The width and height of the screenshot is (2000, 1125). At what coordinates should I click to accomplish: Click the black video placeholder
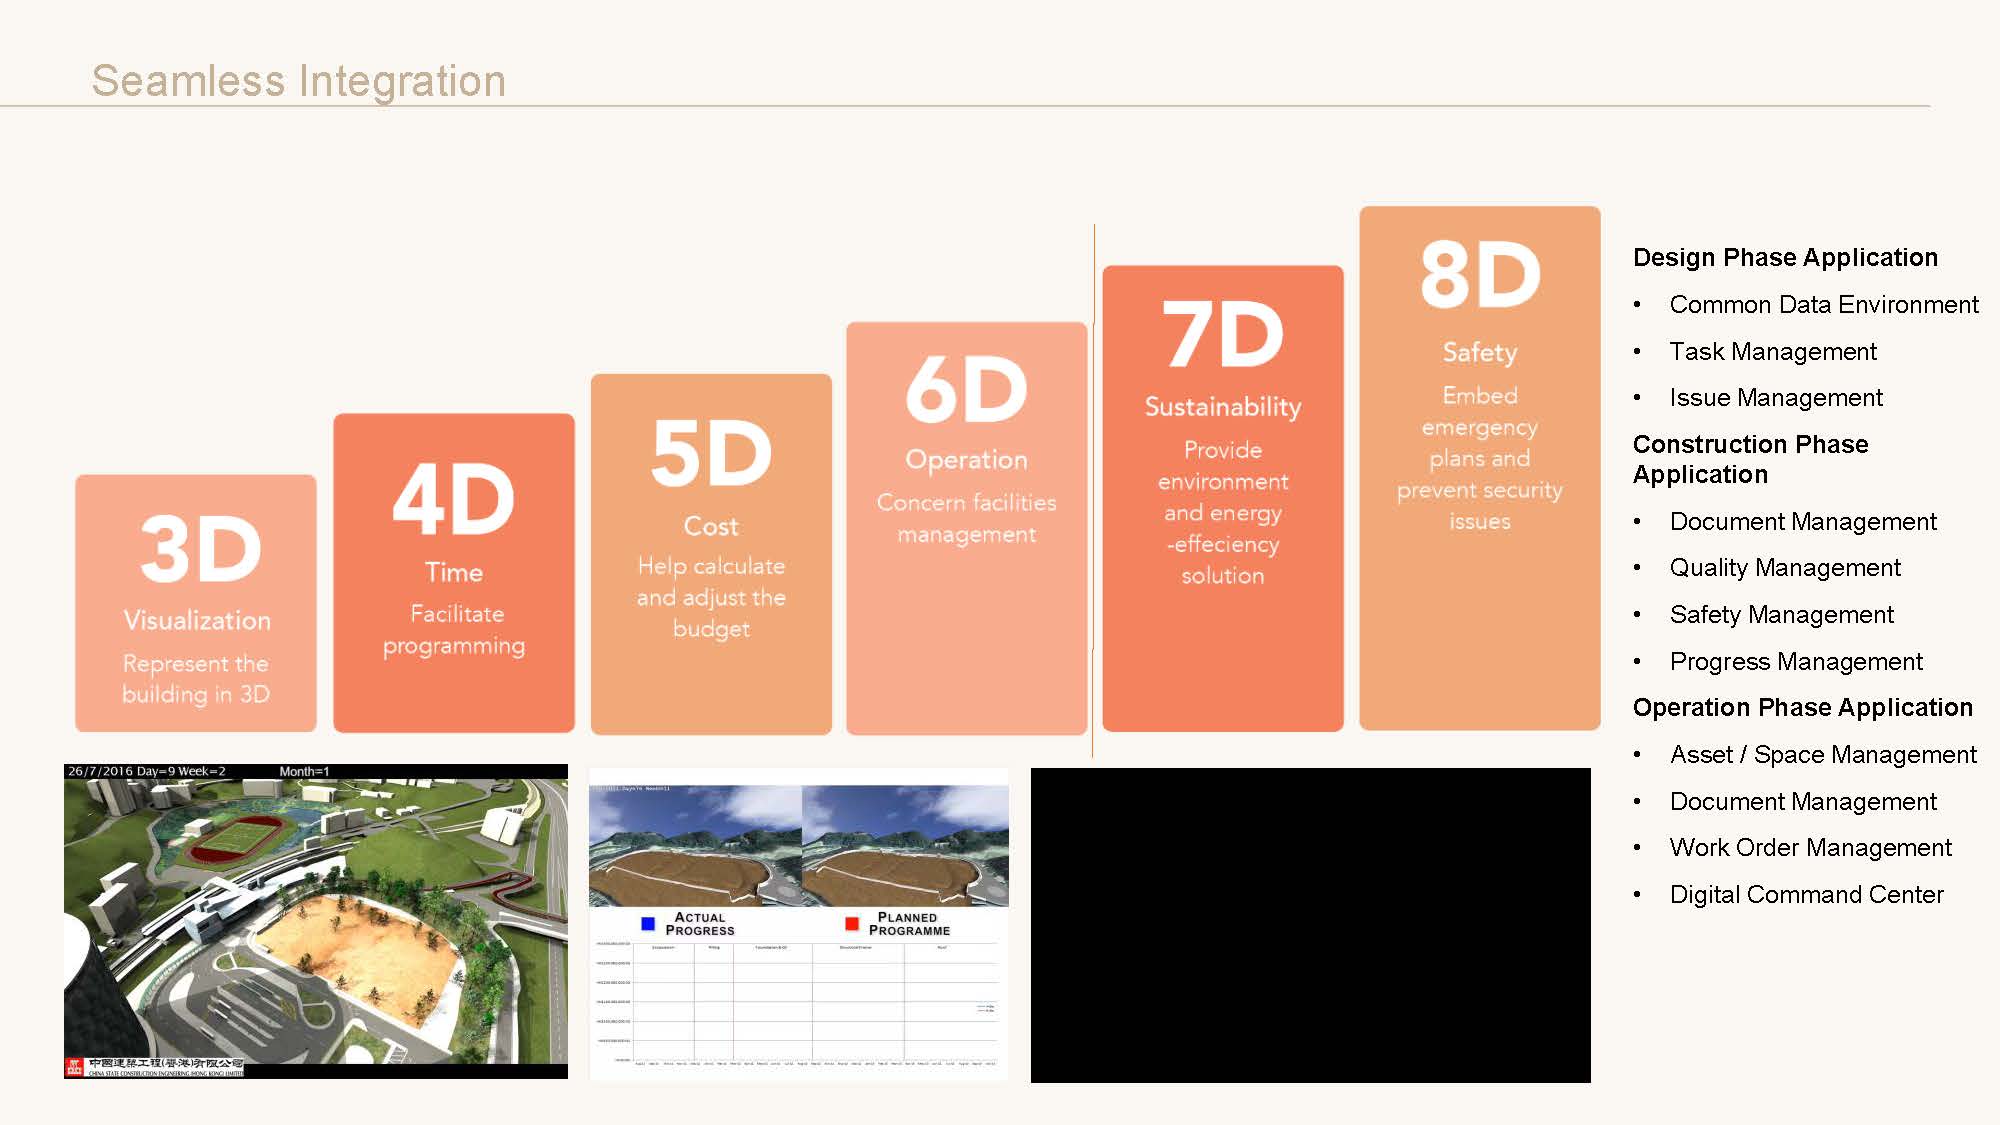click(x=1310, y=925)
